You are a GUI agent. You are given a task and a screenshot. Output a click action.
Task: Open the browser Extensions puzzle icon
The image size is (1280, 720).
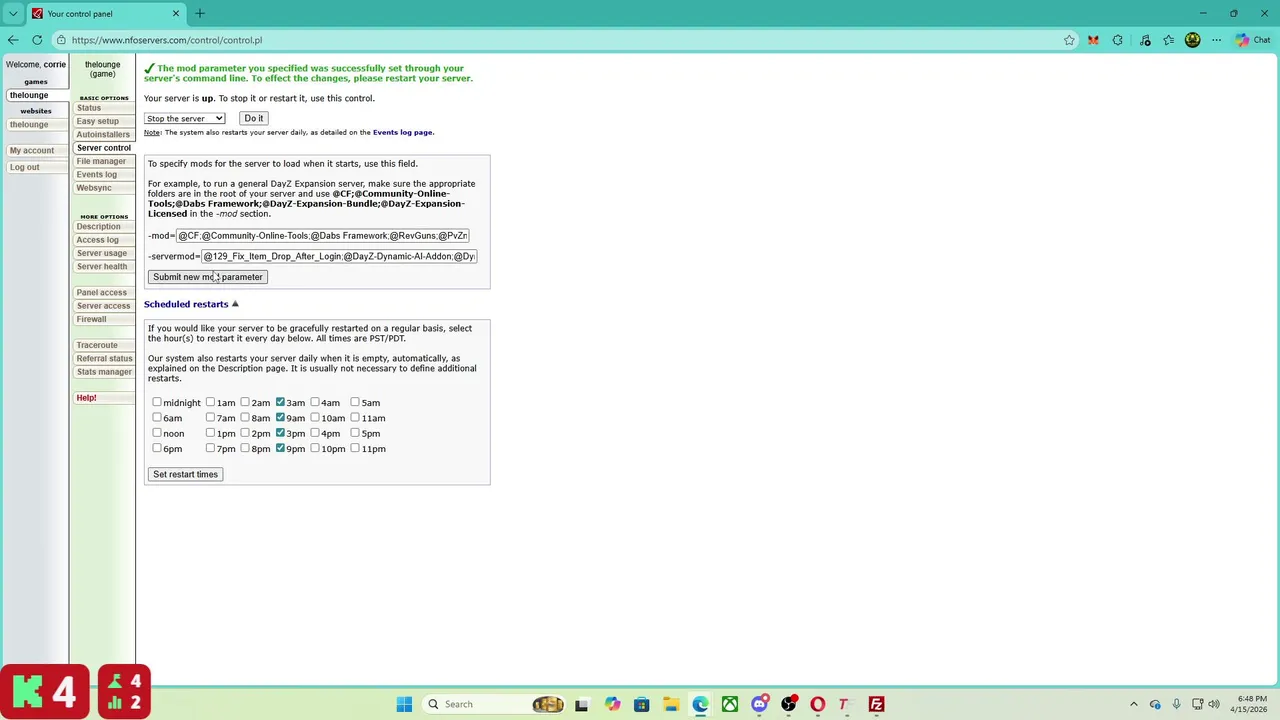point(1118,40)
